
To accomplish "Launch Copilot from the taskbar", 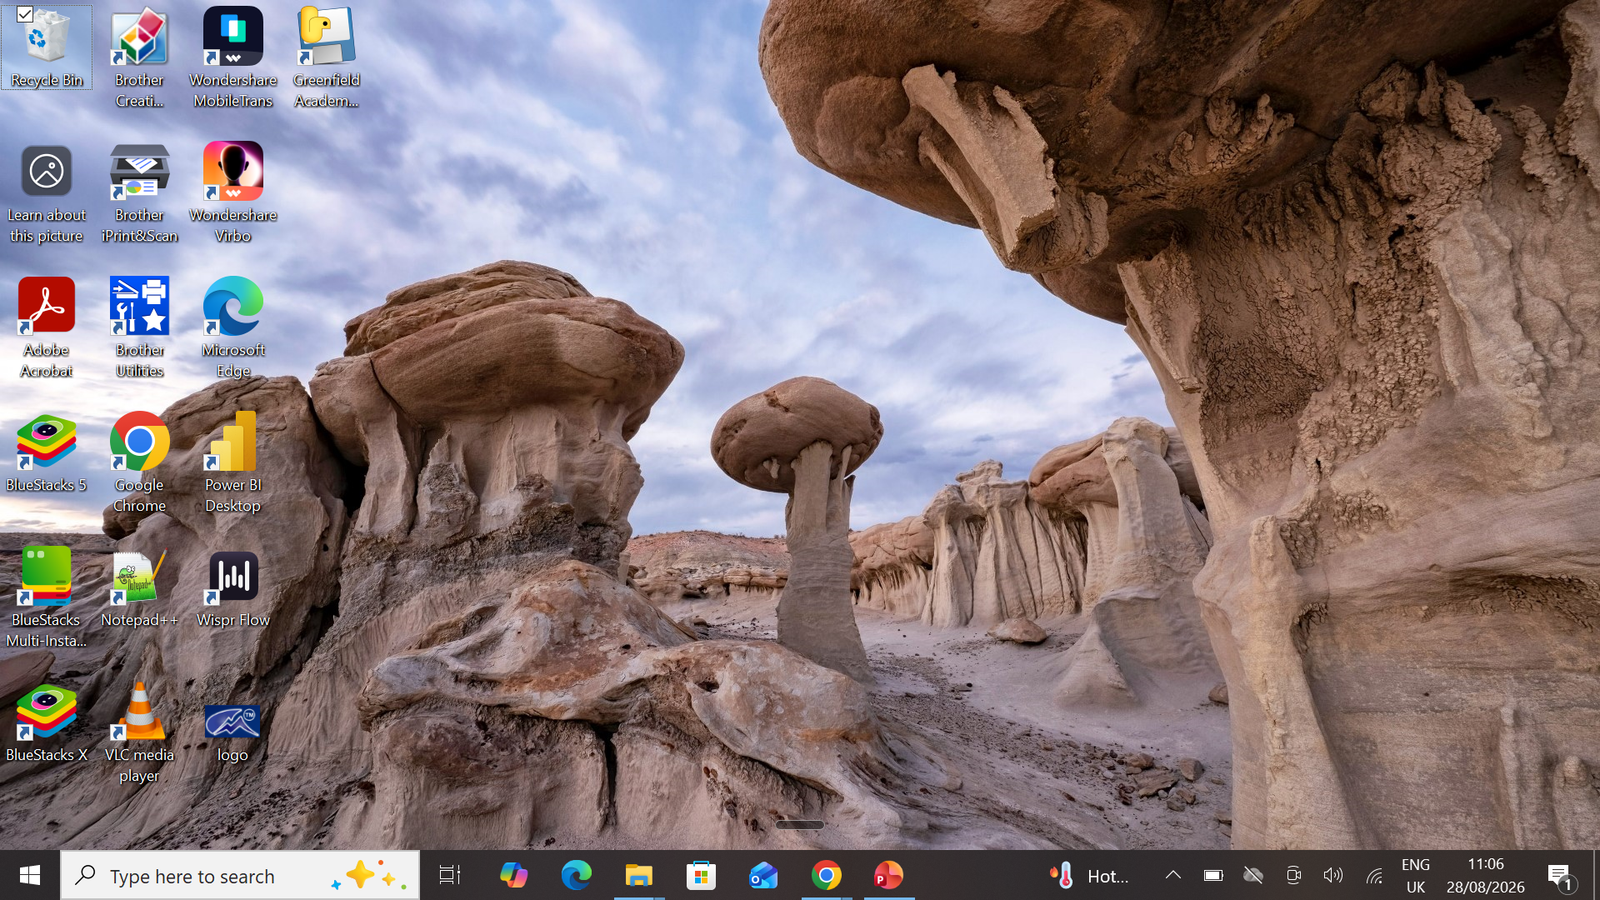I will [514, 876].
